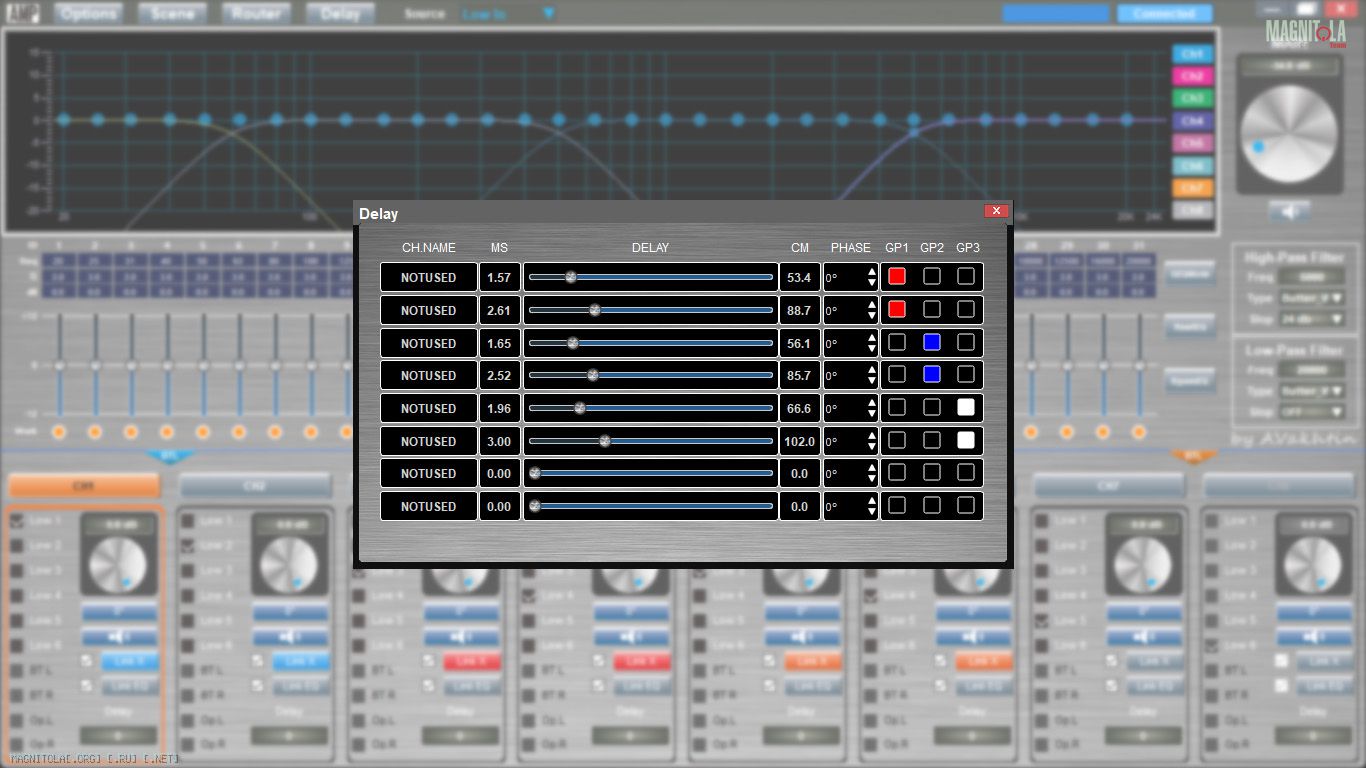Click the CM value 88.7
1366x768 pixels.
(x=799, y=310)
